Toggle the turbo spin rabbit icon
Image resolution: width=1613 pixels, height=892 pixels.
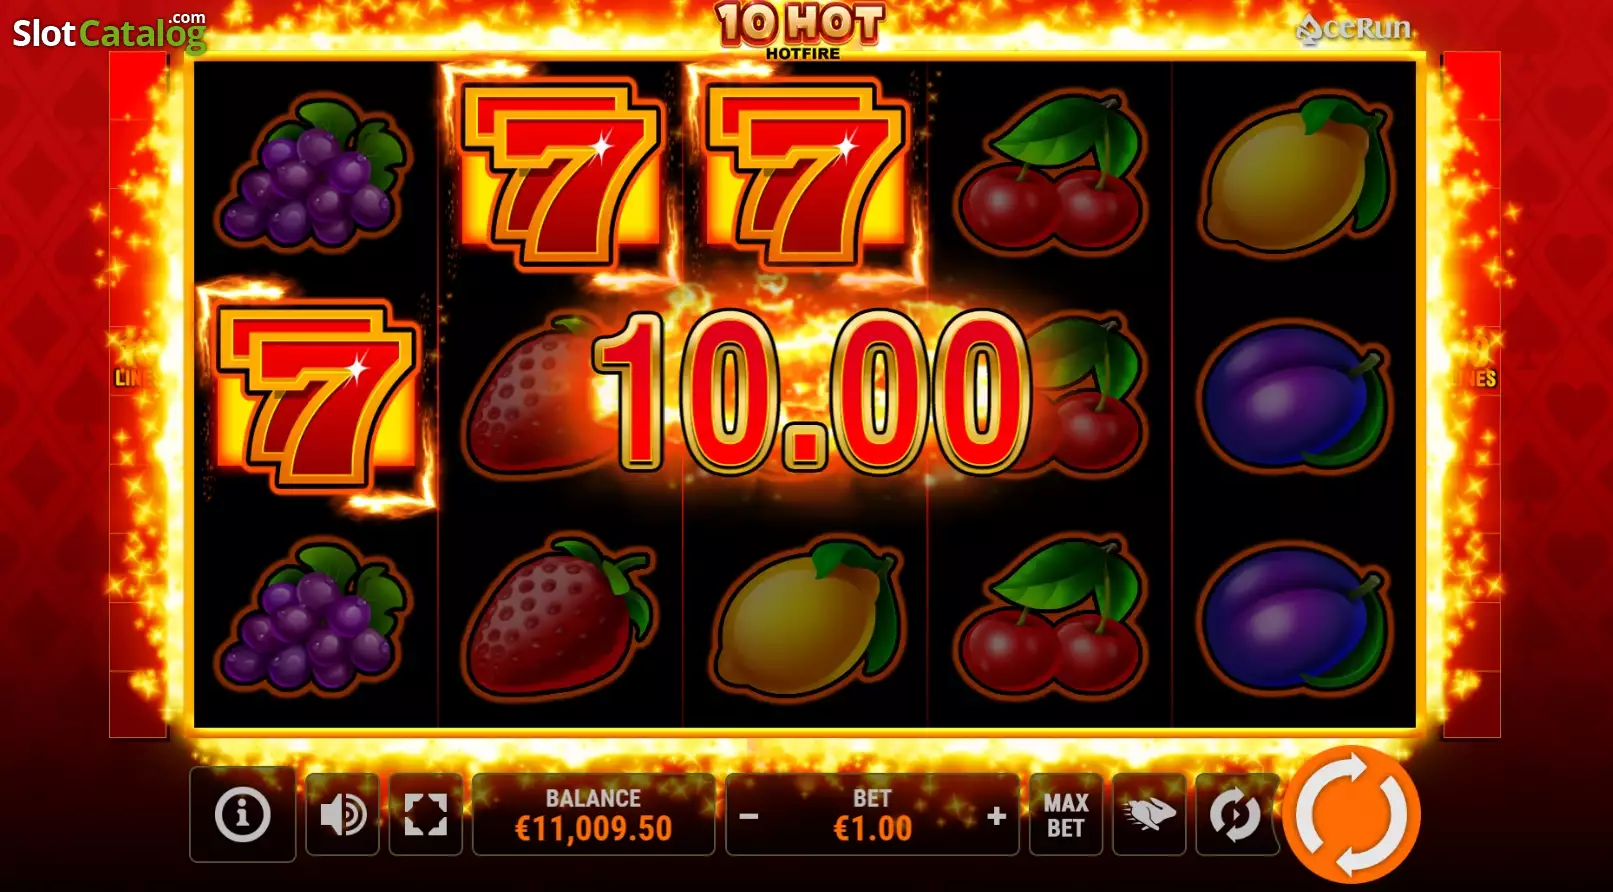pyautogui.click(x=1149, y=815)
